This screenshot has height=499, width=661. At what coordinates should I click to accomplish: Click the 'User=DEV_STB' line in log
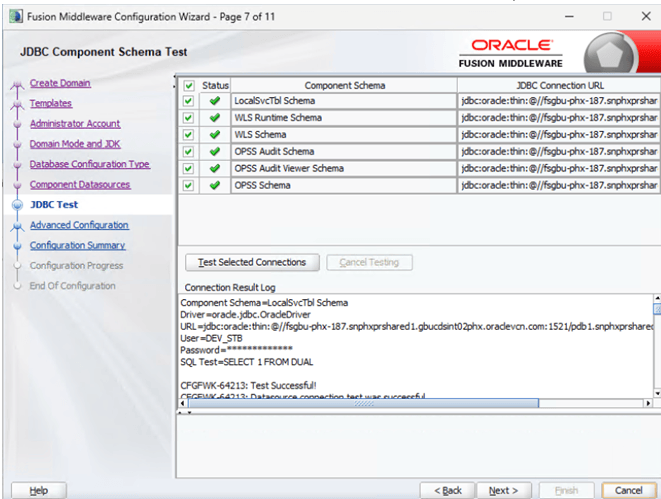coord(212,338)
